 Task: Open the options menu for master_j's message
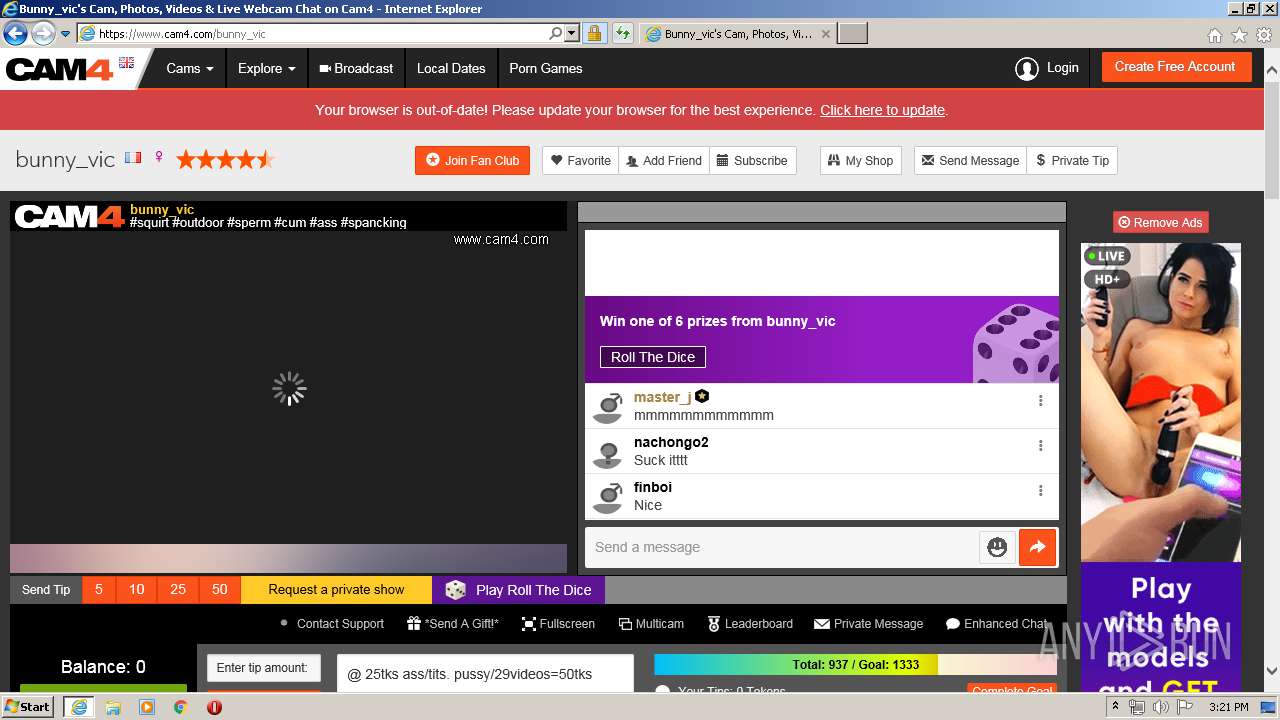coord(1040,400)
